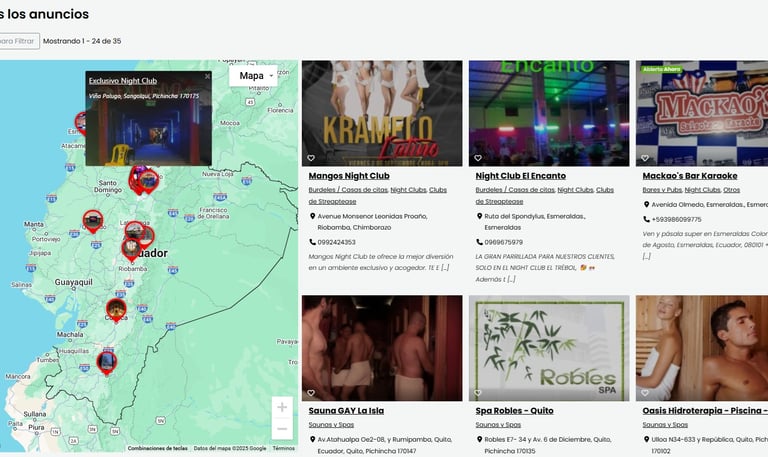The width and height of the screenshot is (768, 457).
Task: Open Sauna GAY La Isla listing title
Action: click(x=346, y=411)
